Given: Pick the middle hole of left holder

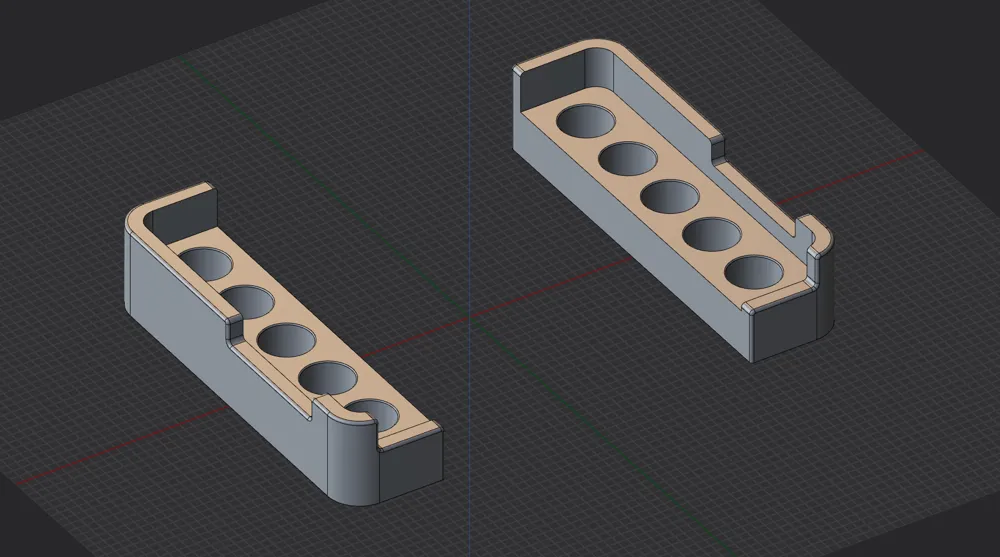Looking at the screenshot, I should 286,339.
